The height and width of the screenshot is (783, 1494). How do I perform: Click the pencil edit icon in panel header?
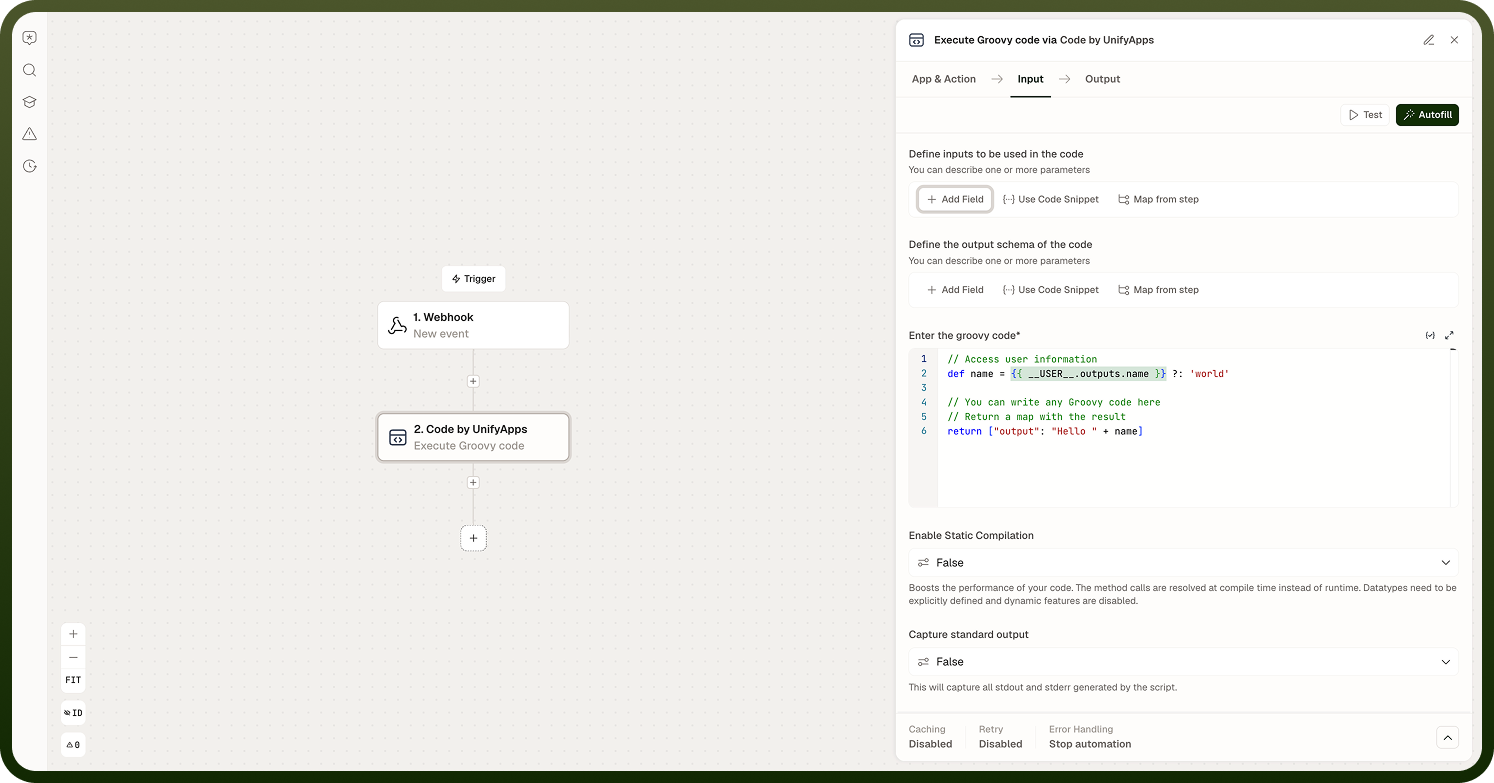click(1429, 40)
